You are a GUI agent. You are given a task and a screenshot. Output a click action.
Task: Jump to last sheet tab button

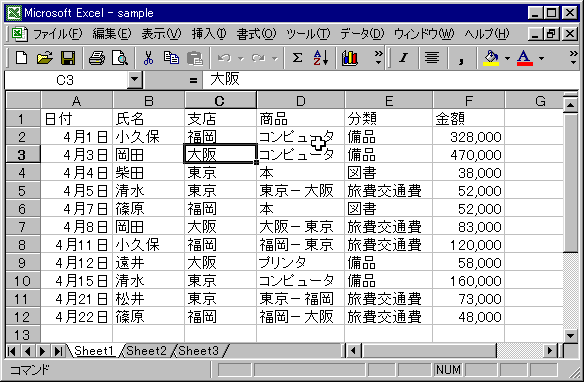tap(58, 351)
